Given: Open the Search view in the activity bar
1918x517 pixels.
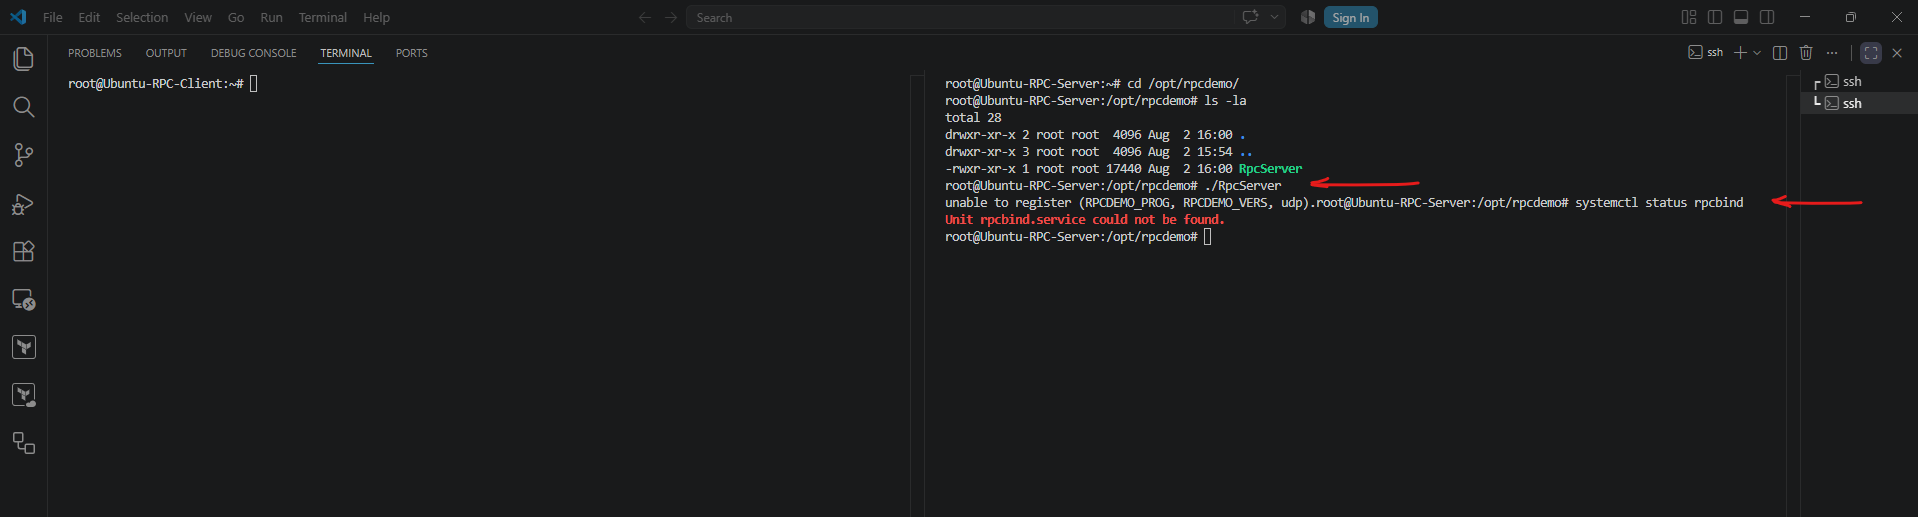Looking at the screenshot, I should (23, 107).
